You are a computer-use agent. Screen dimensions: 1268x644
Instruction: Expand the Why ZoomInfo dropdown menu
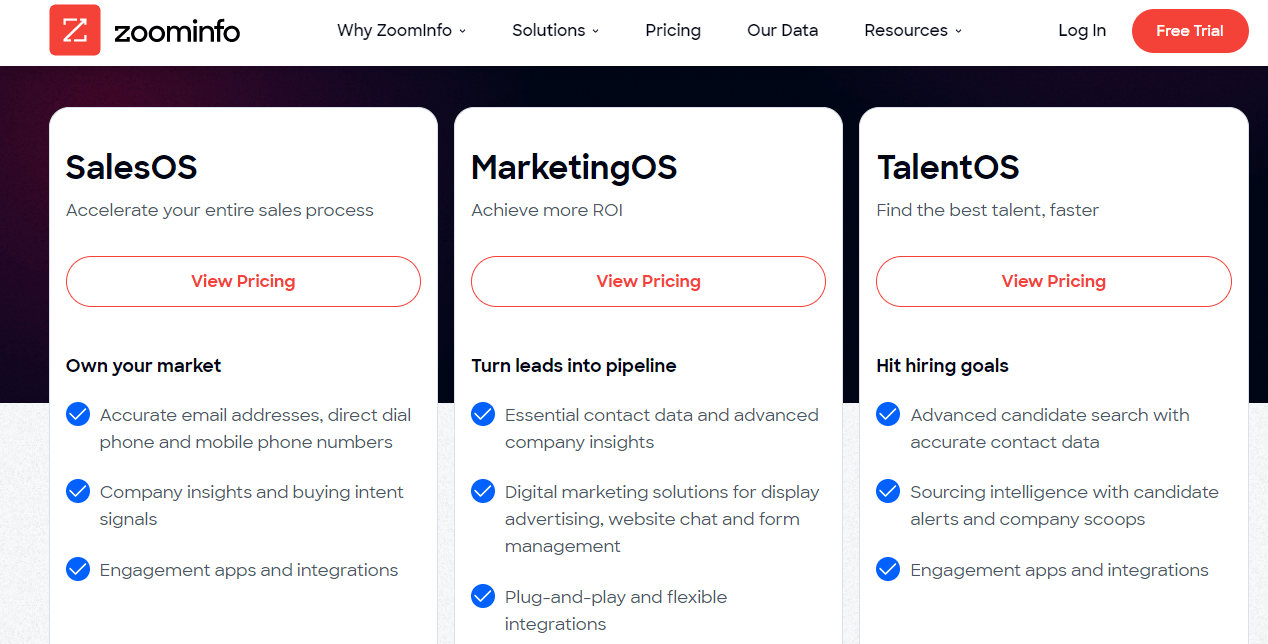402,30
